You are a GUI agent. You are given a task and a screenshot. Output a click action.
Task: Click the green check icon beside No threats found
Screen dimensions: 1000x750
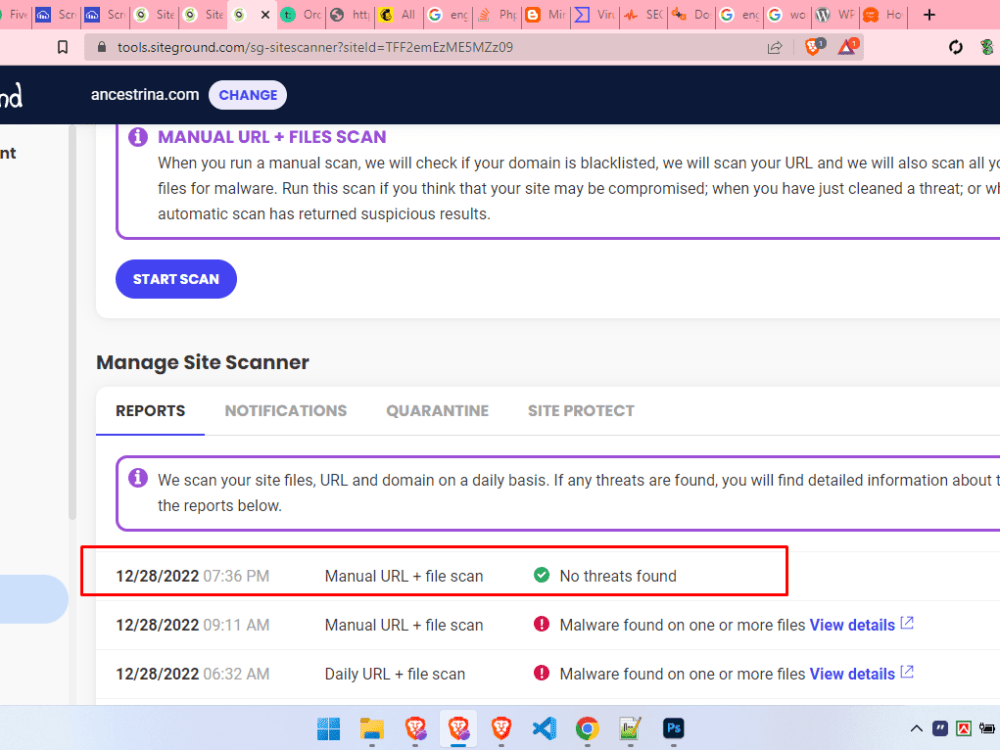[x=541, y=575]
